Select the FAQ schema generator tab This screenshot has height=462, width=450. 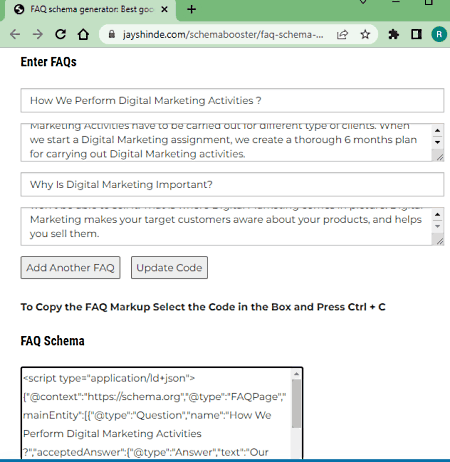[90, 10]
